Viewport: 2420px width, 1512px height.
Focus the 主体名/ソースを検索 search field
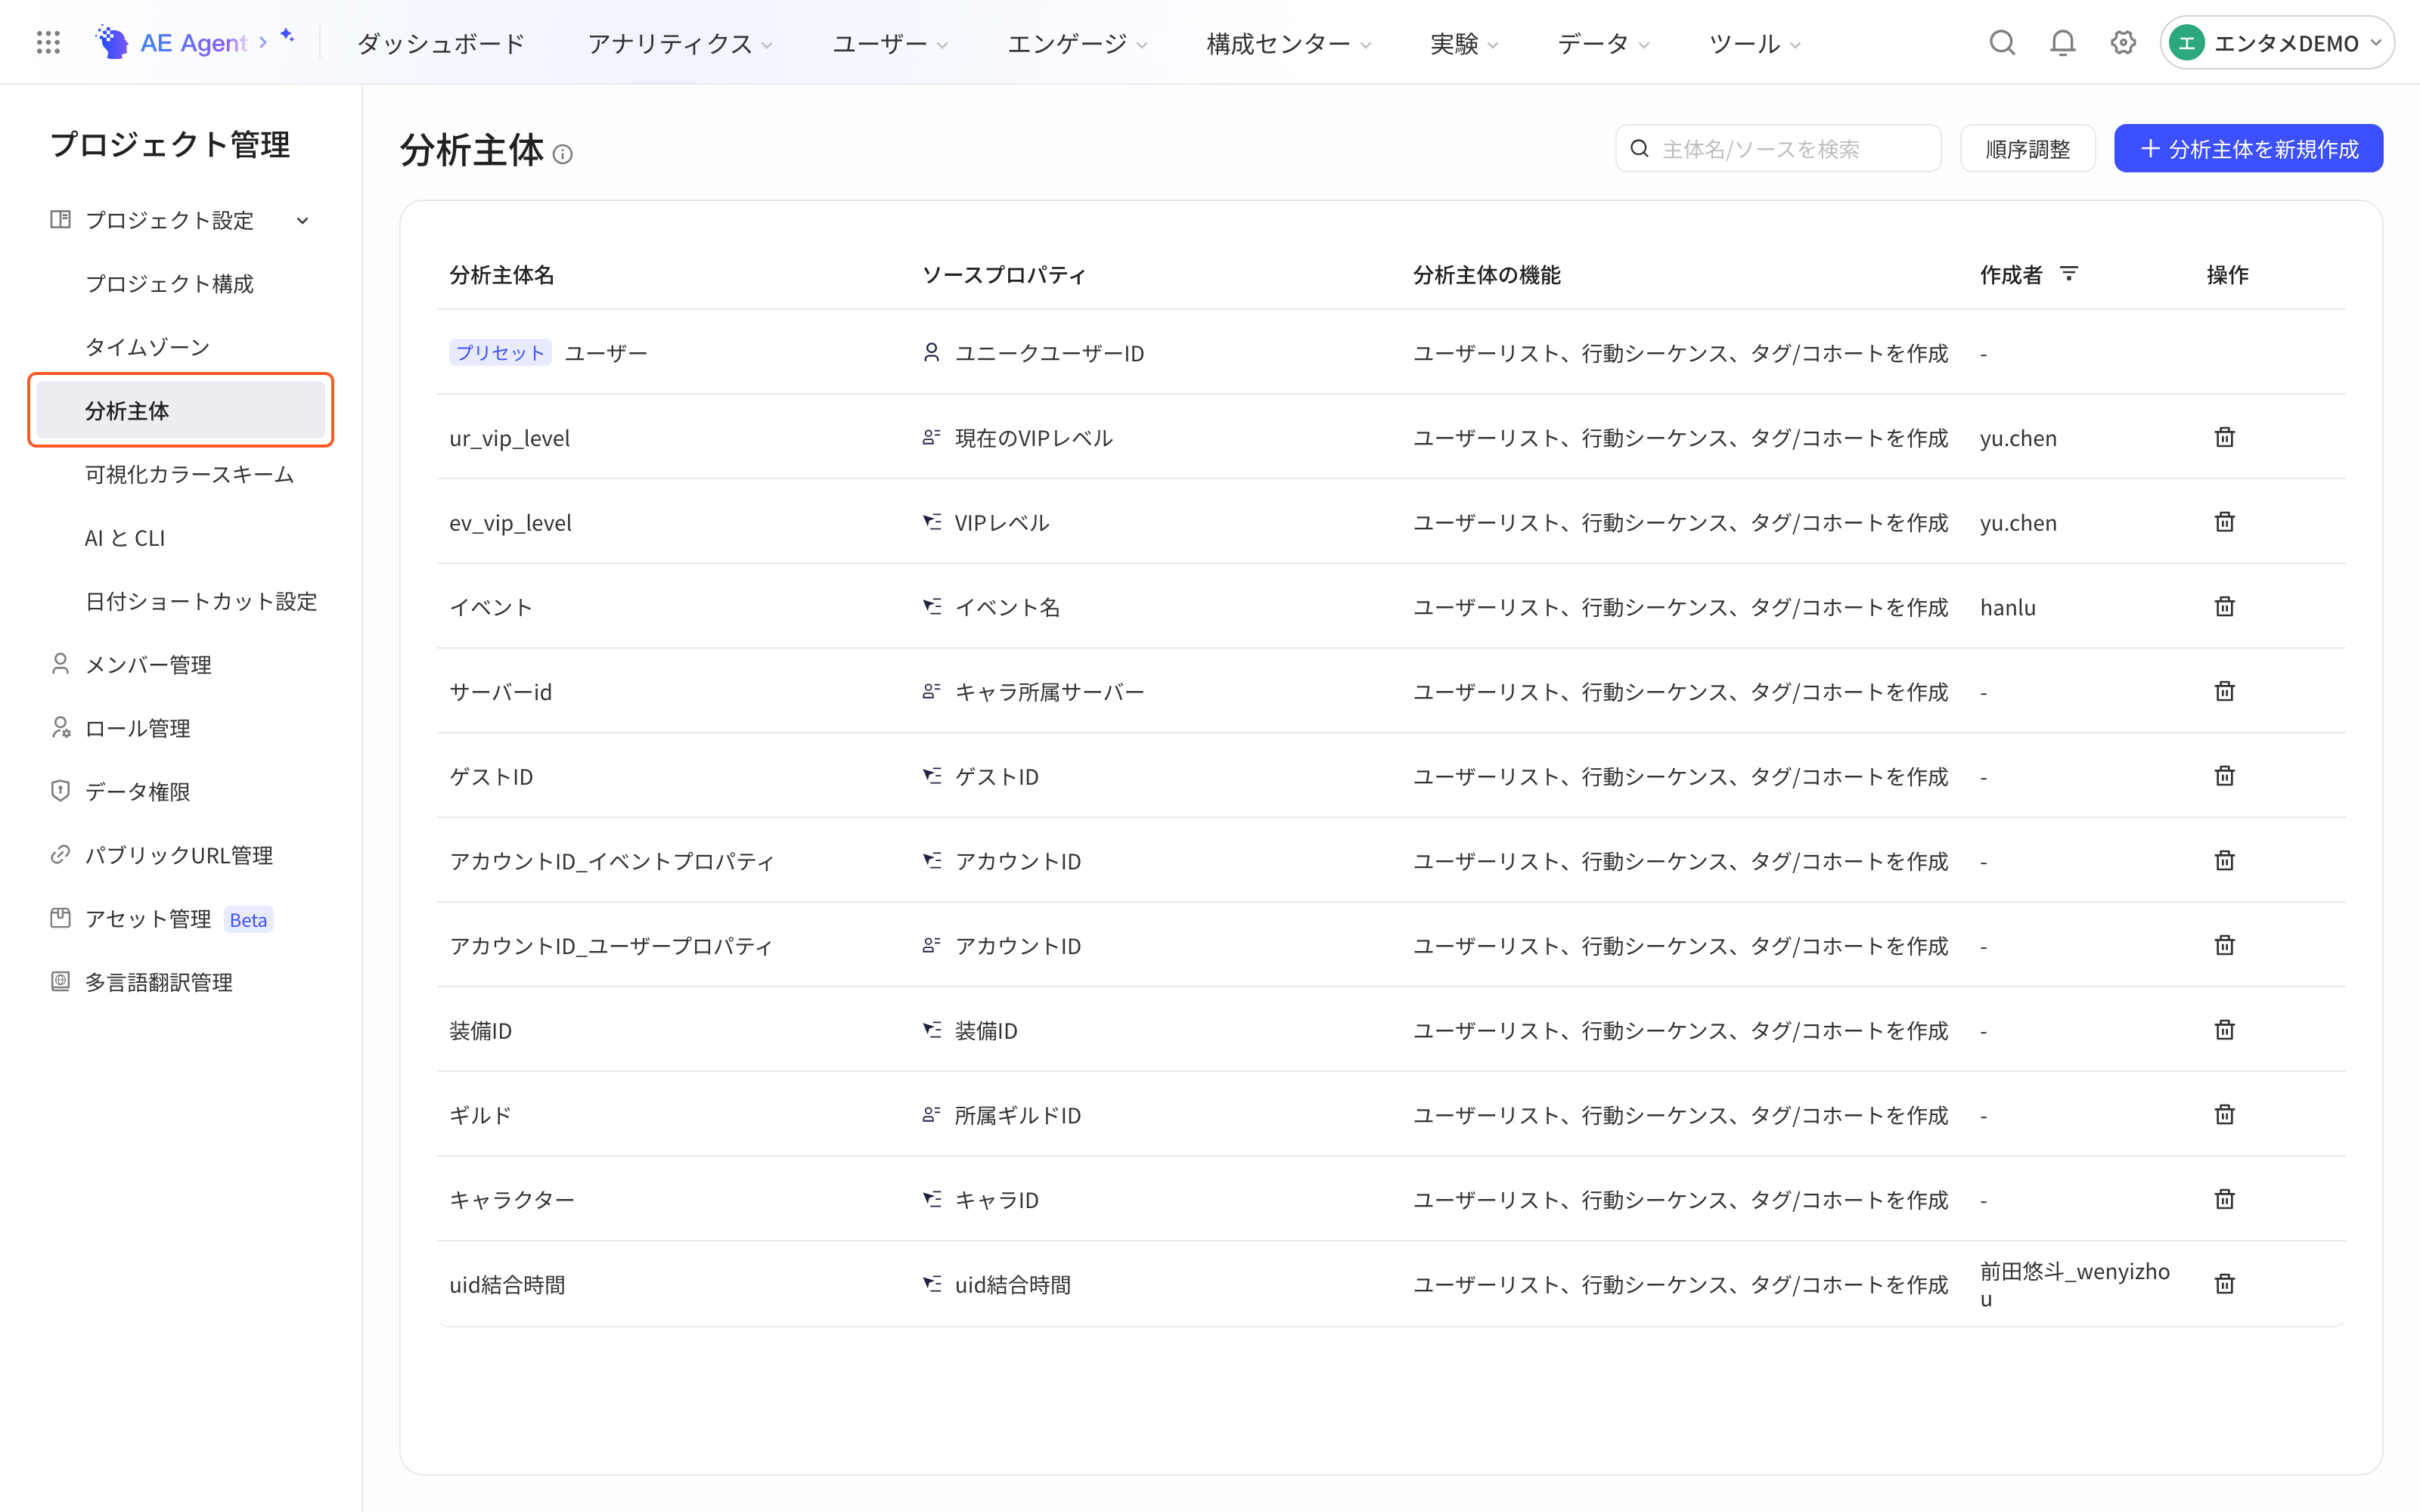click(1778, 149)
